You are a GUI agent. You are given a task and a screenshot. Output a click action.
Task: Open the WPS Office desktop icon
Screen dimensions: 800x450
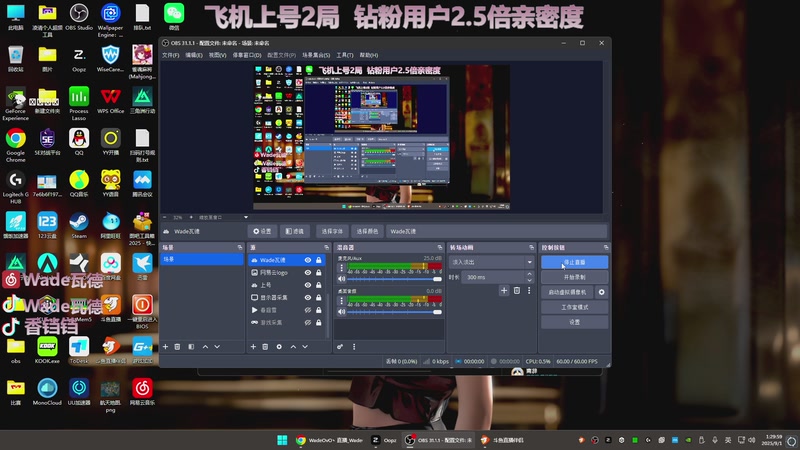(x=110, y=101)
